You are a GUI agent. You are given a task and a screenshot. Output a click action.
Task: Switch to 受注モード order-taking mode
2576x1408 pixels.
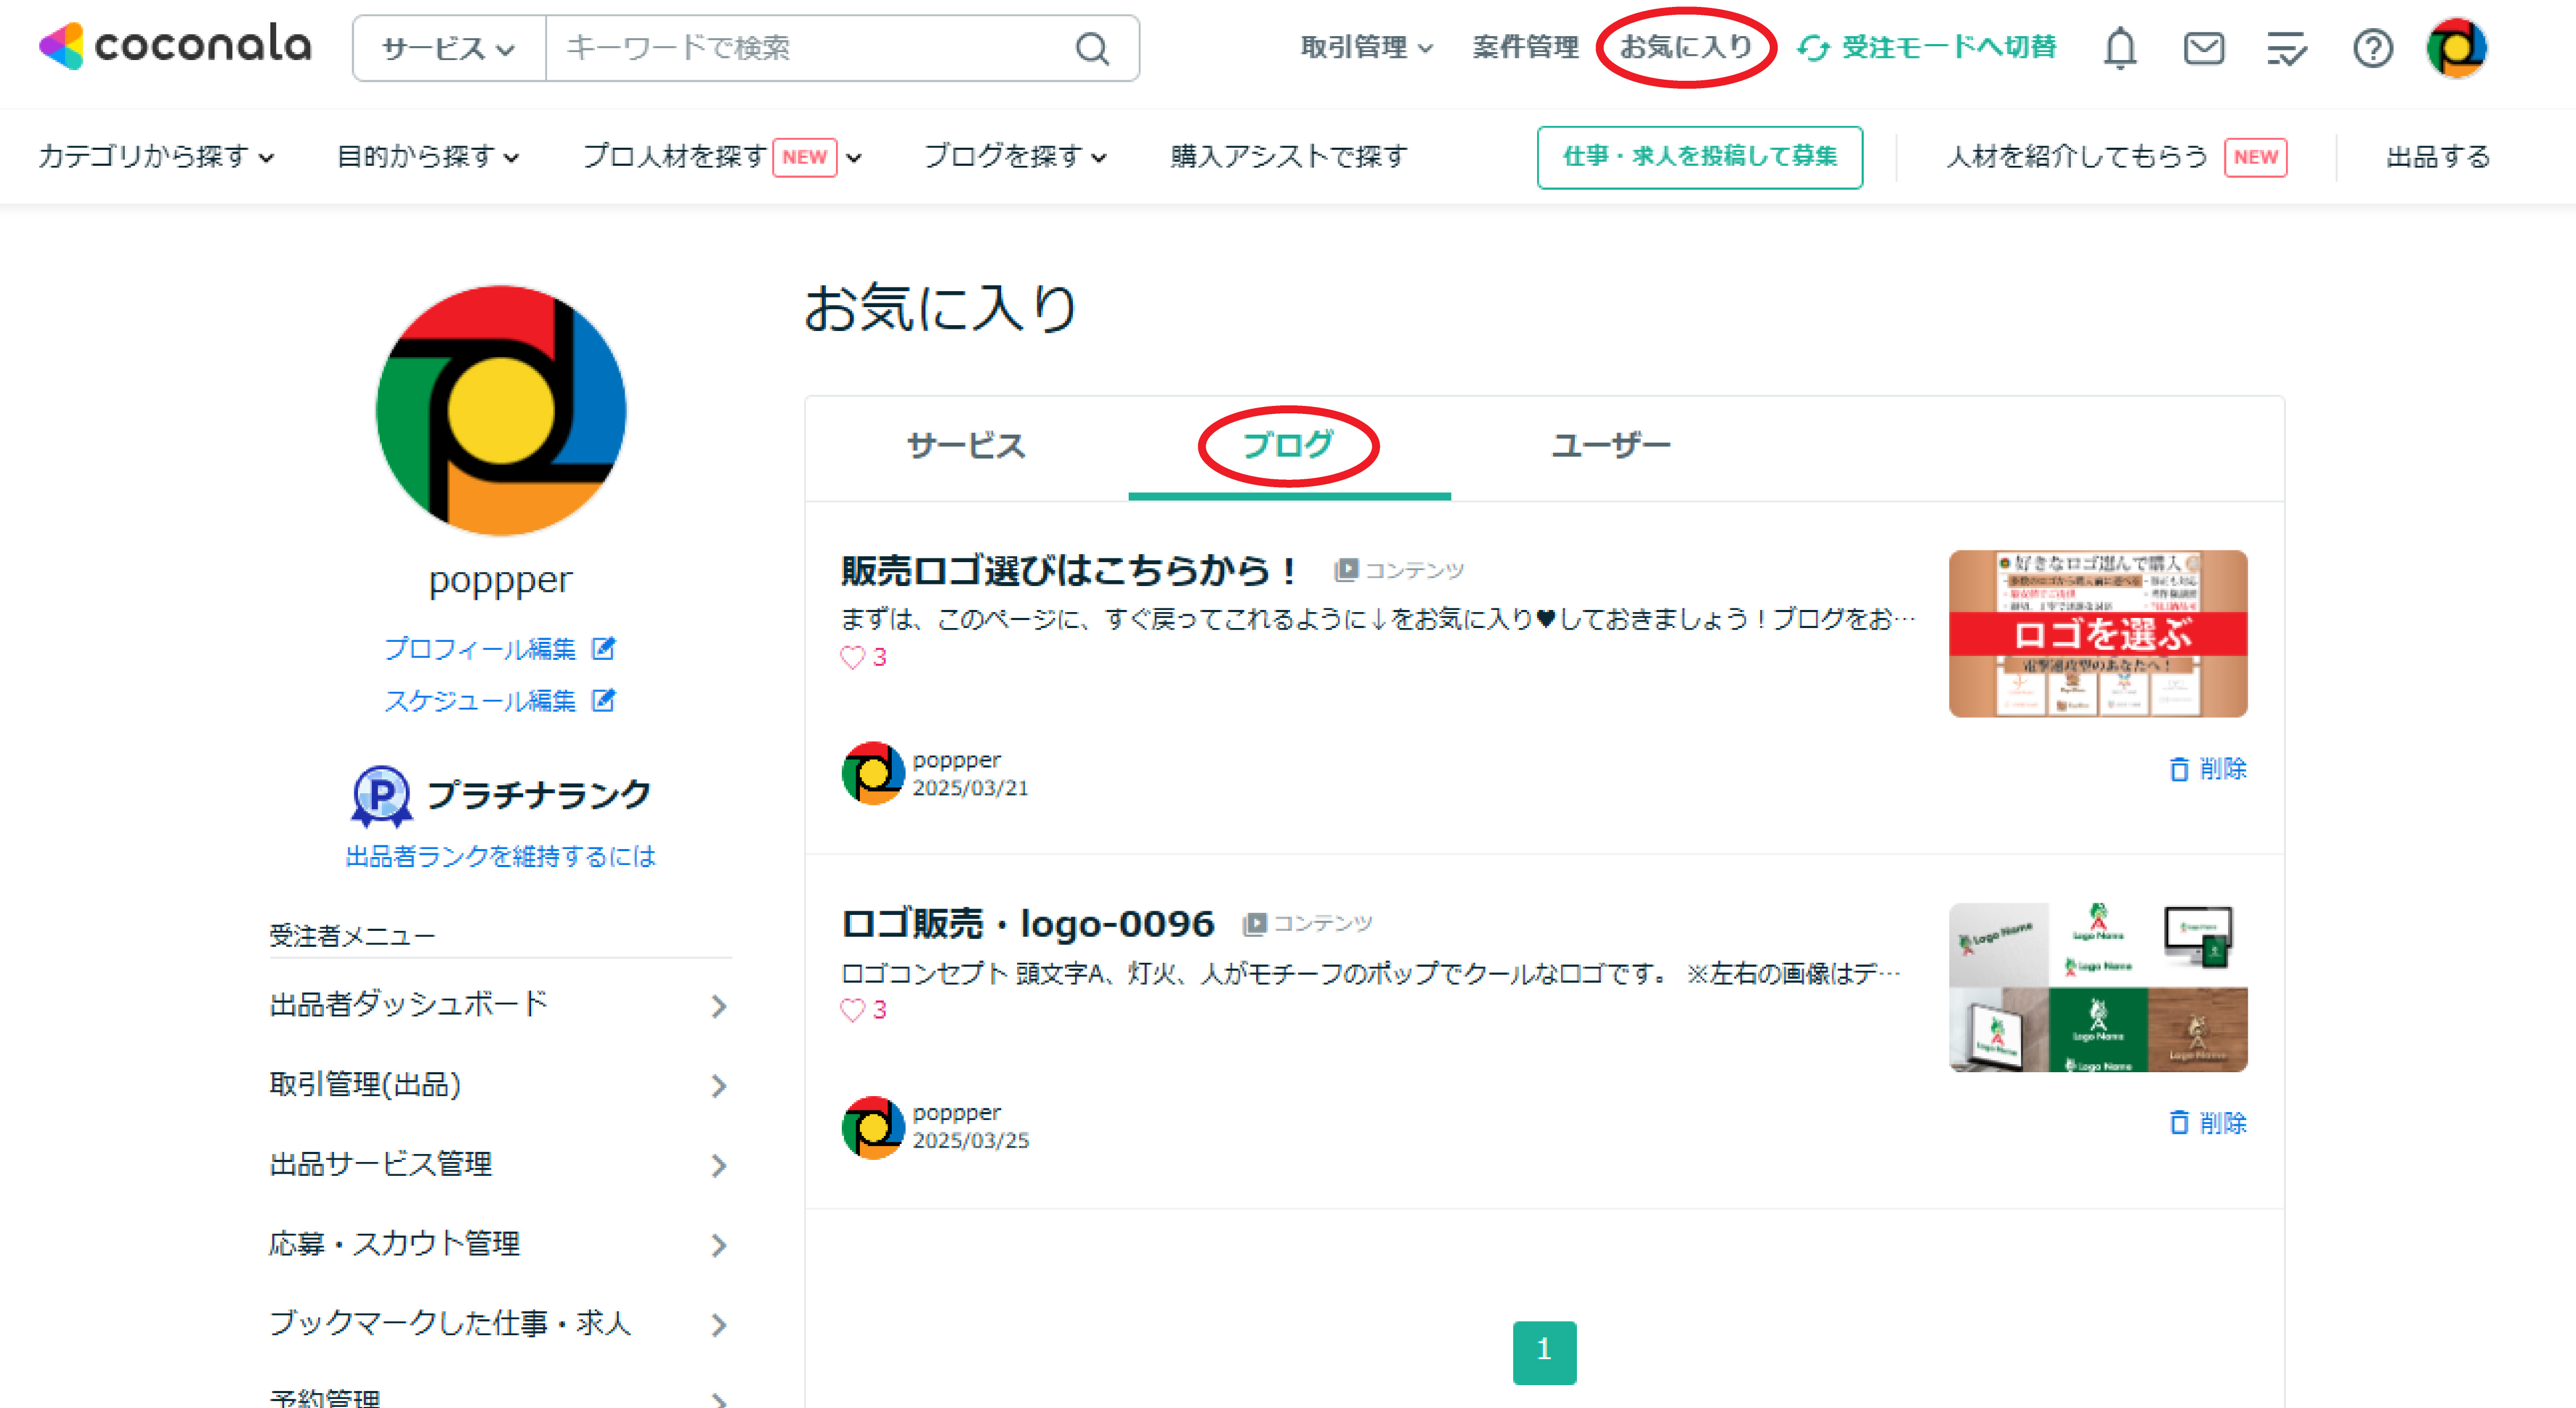(x=1927, y=47)
